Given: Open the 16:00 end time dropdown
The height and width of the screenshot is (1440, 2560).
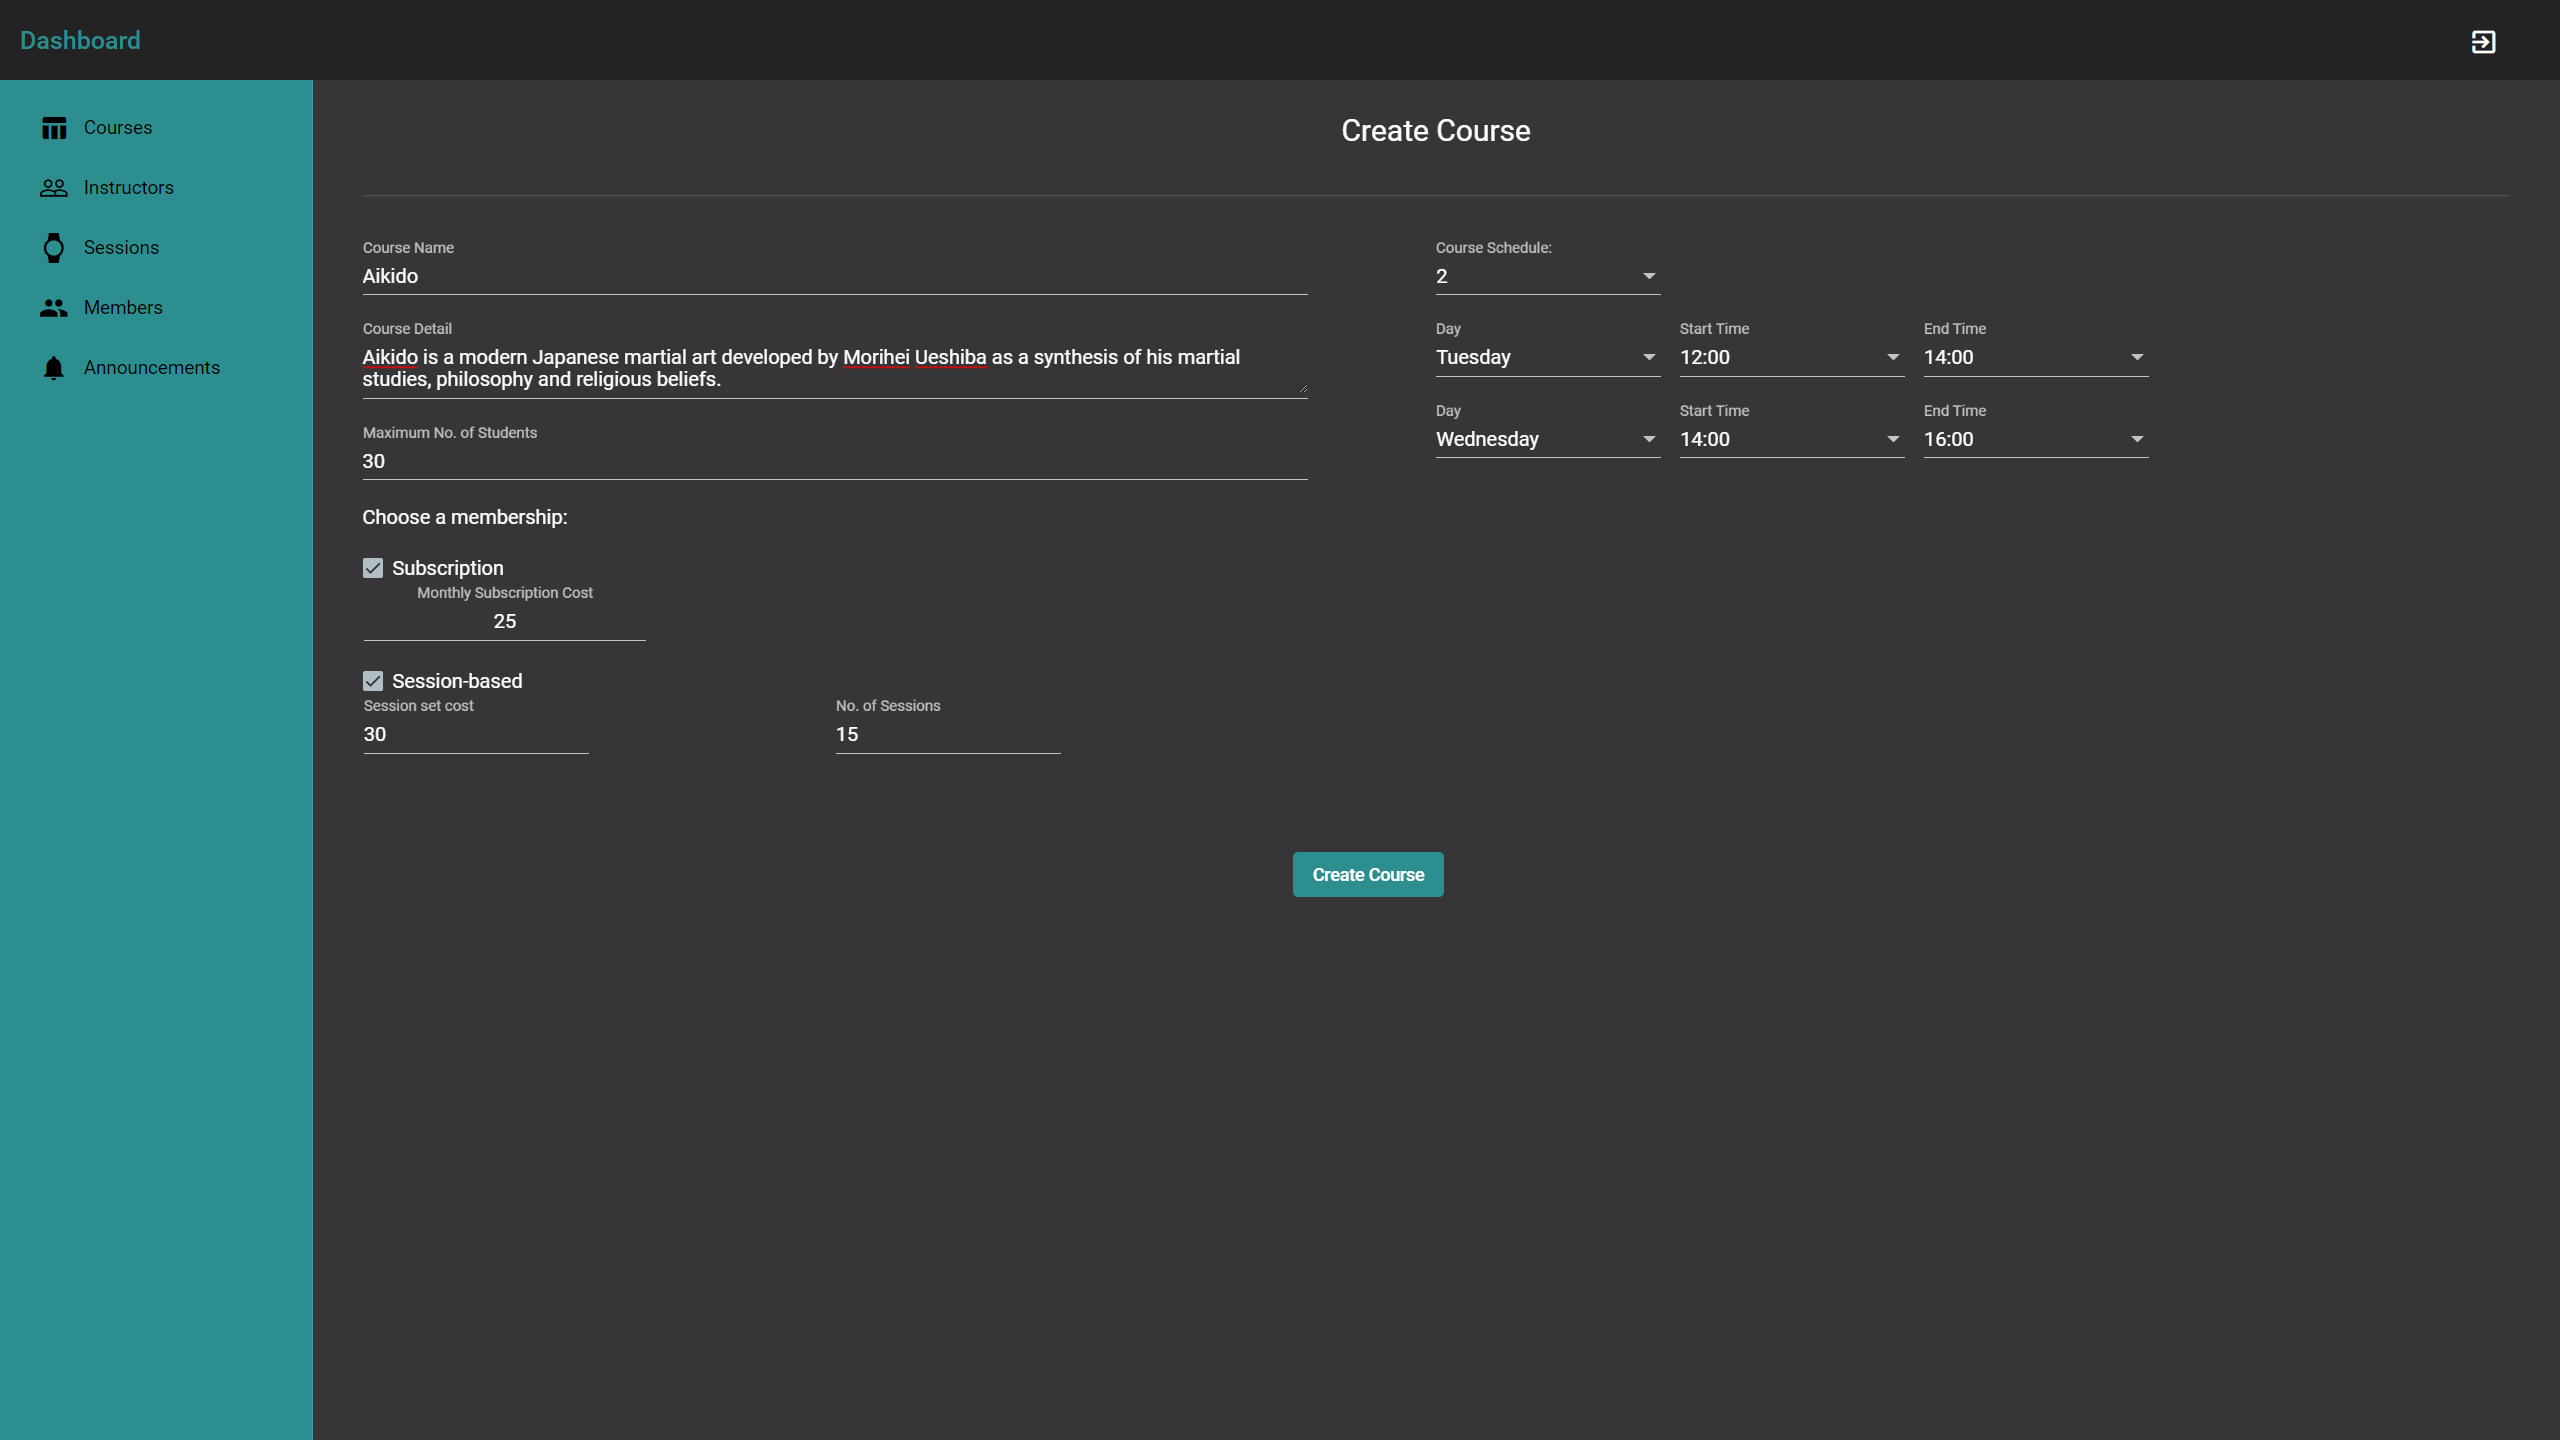Looking at the screenshot, I should [2035, 439].
